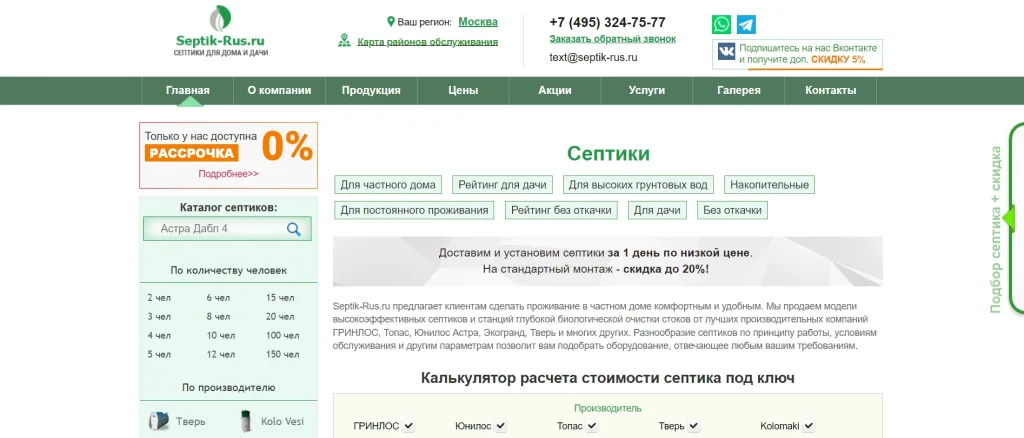This screenshot has width=1024, height=438.
Task: Filter septics for 8 чел
Action: 218,317
